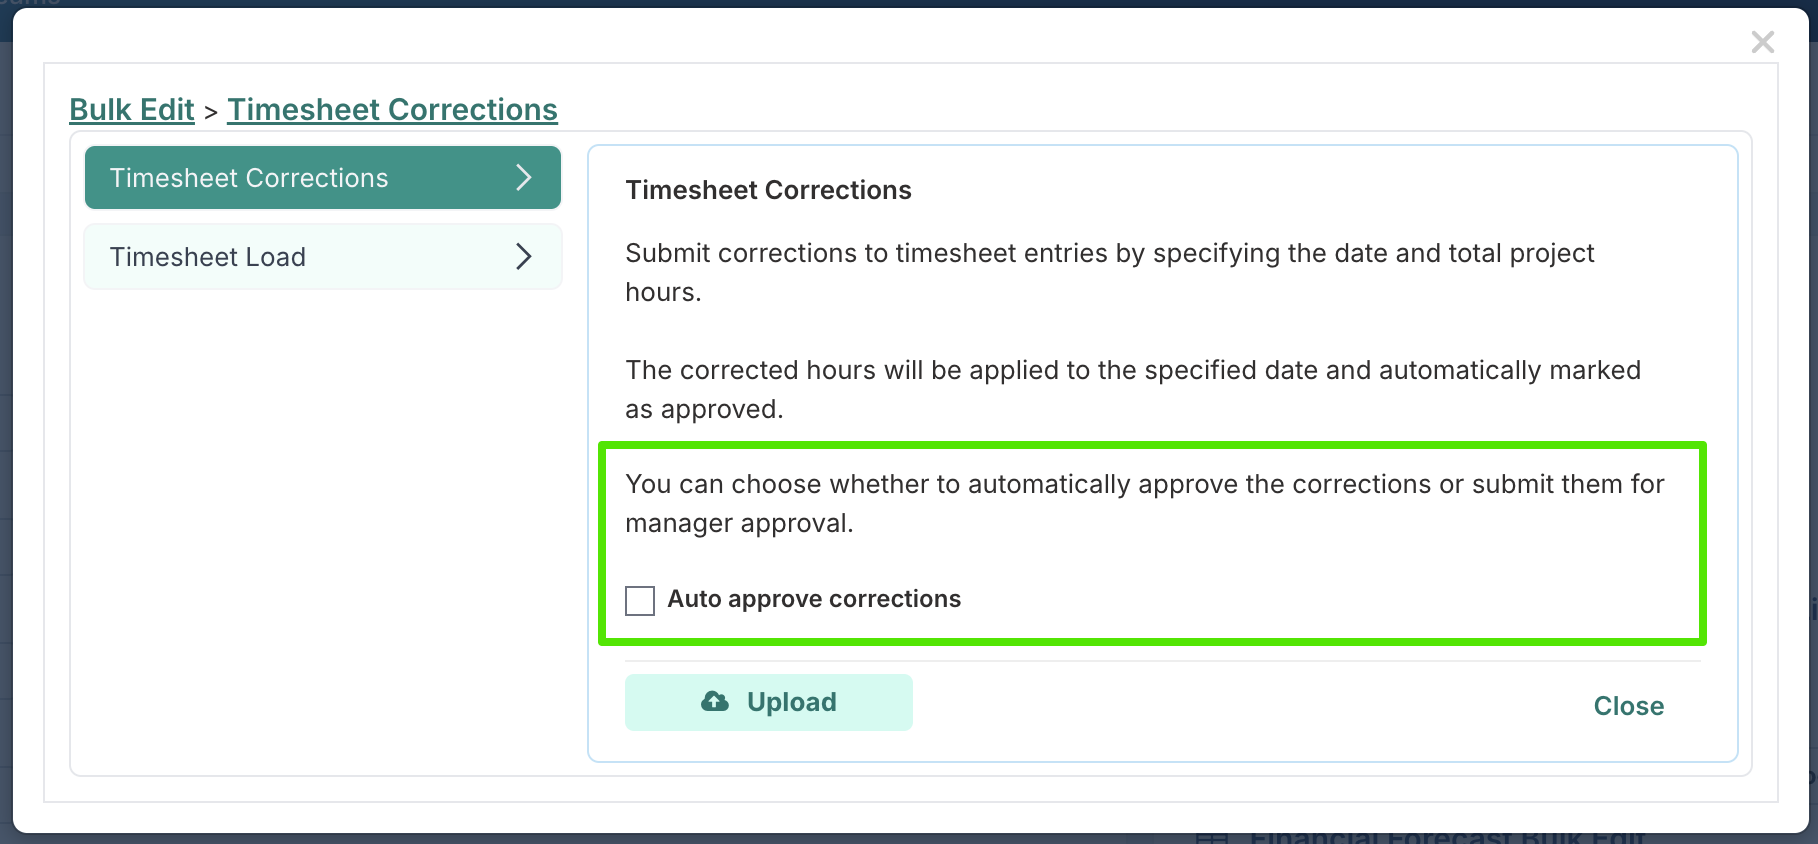Image resolution: width=1818 pixels, height=844 pixels.
Task: Click the bold Timesheet Corrections panel heading
Action: pos(768,190)
